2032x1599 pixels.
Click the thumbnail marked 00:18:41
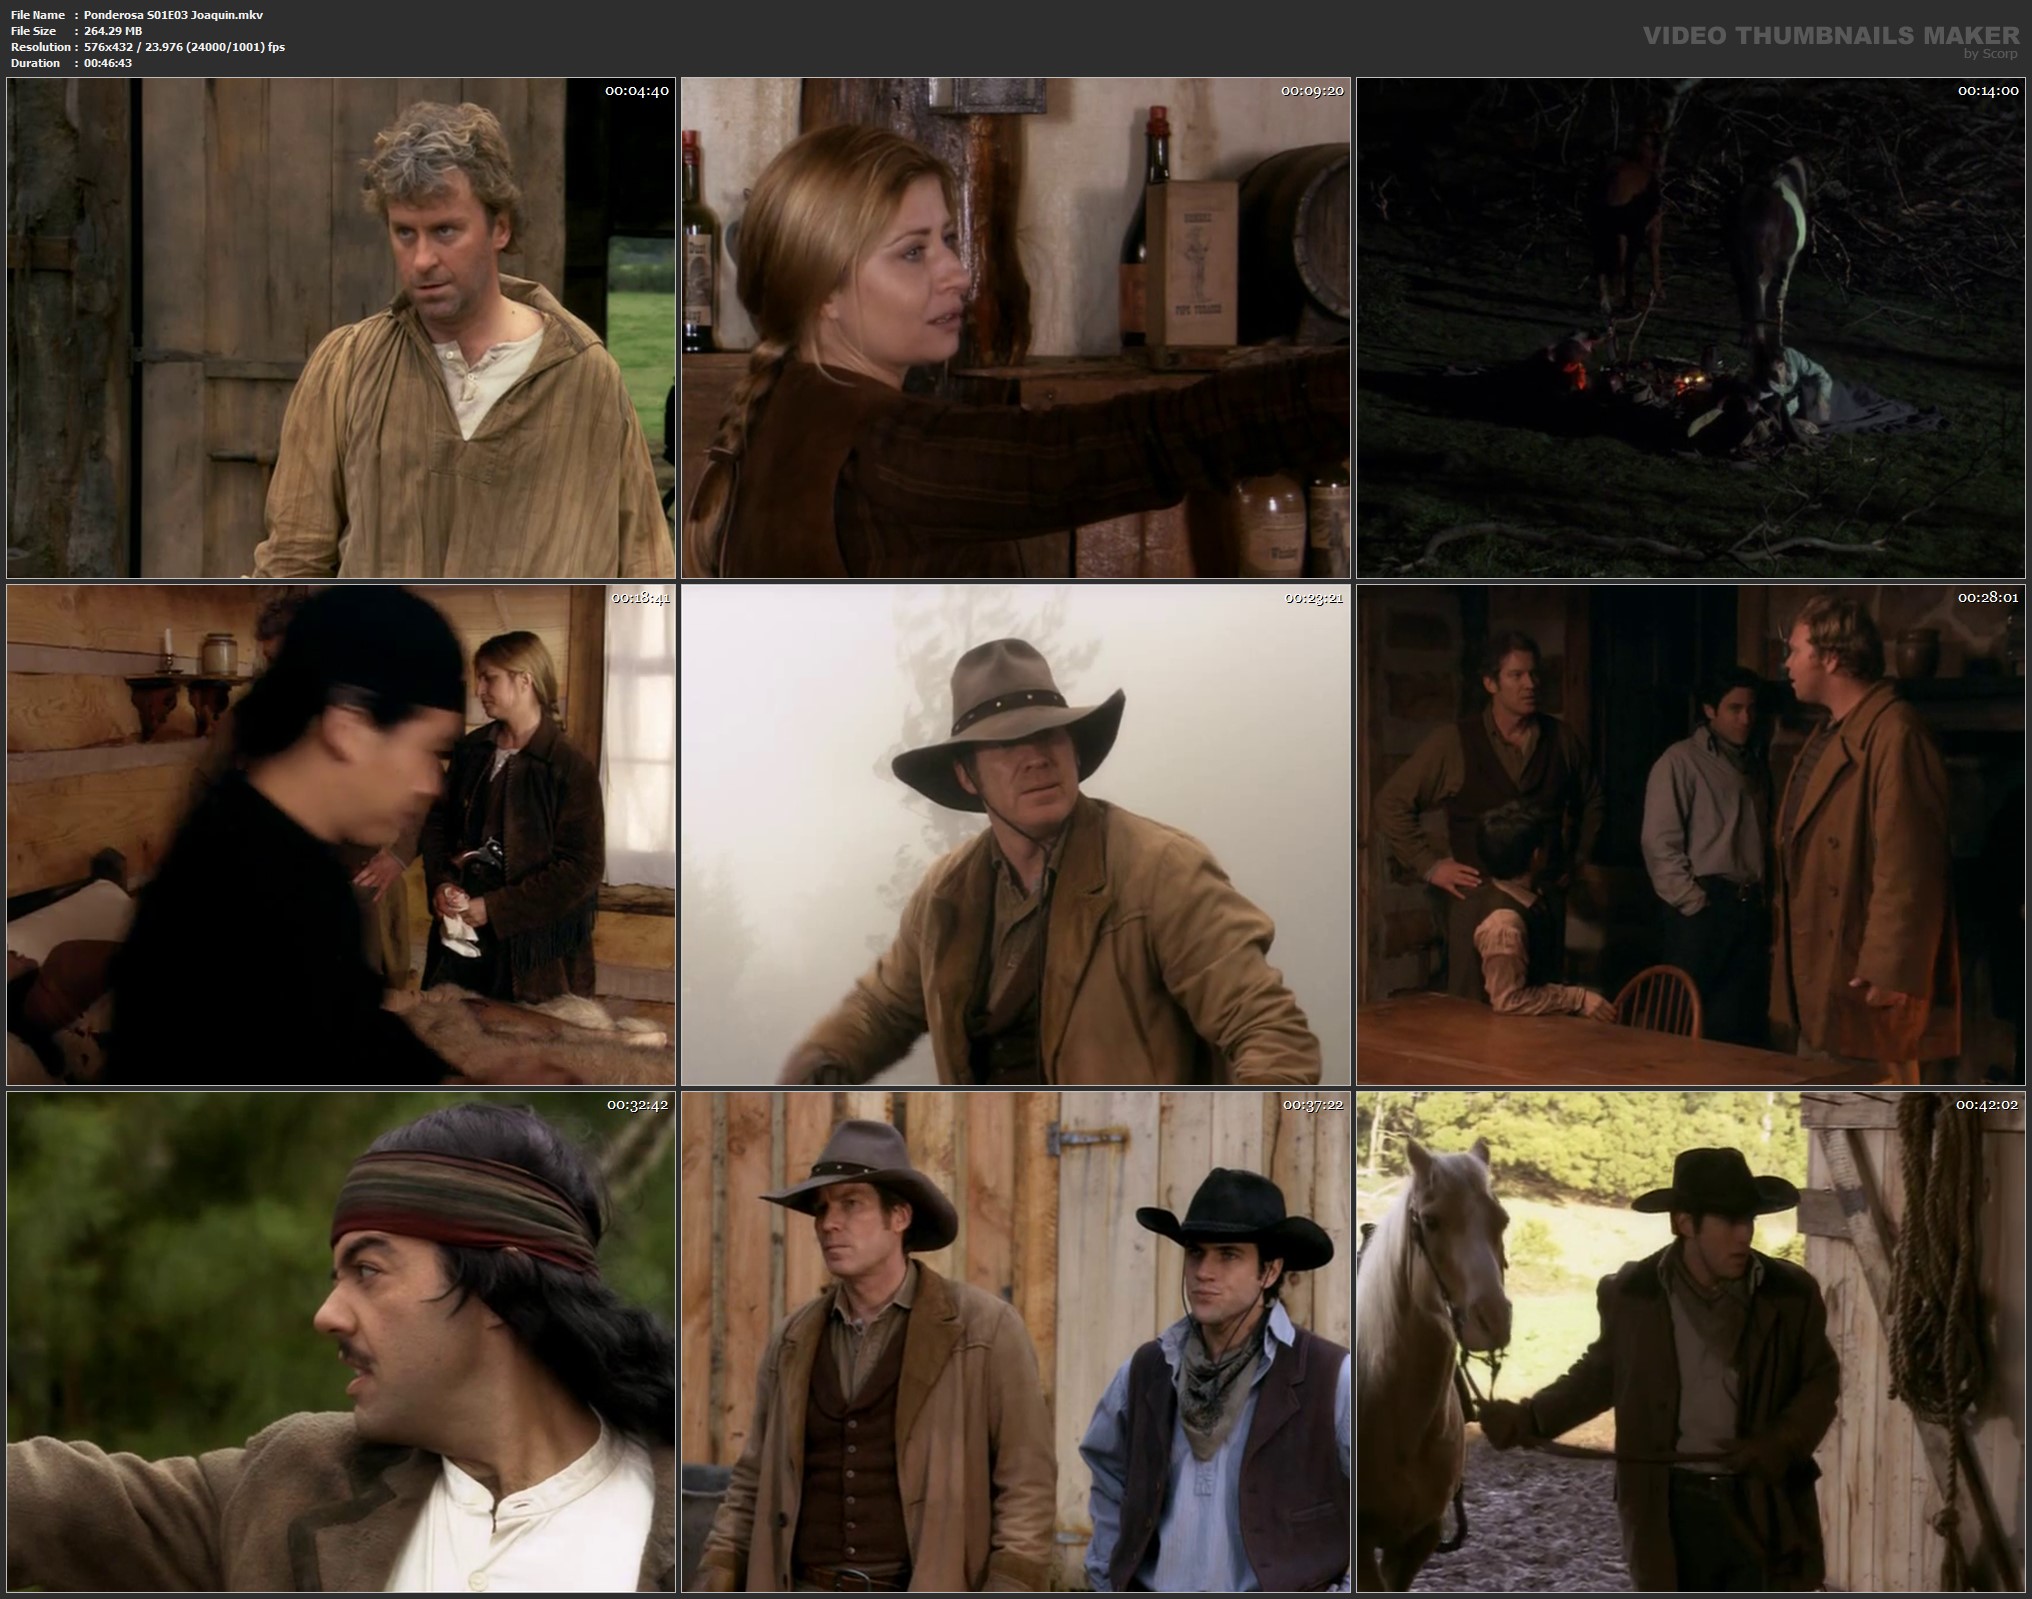340,835
